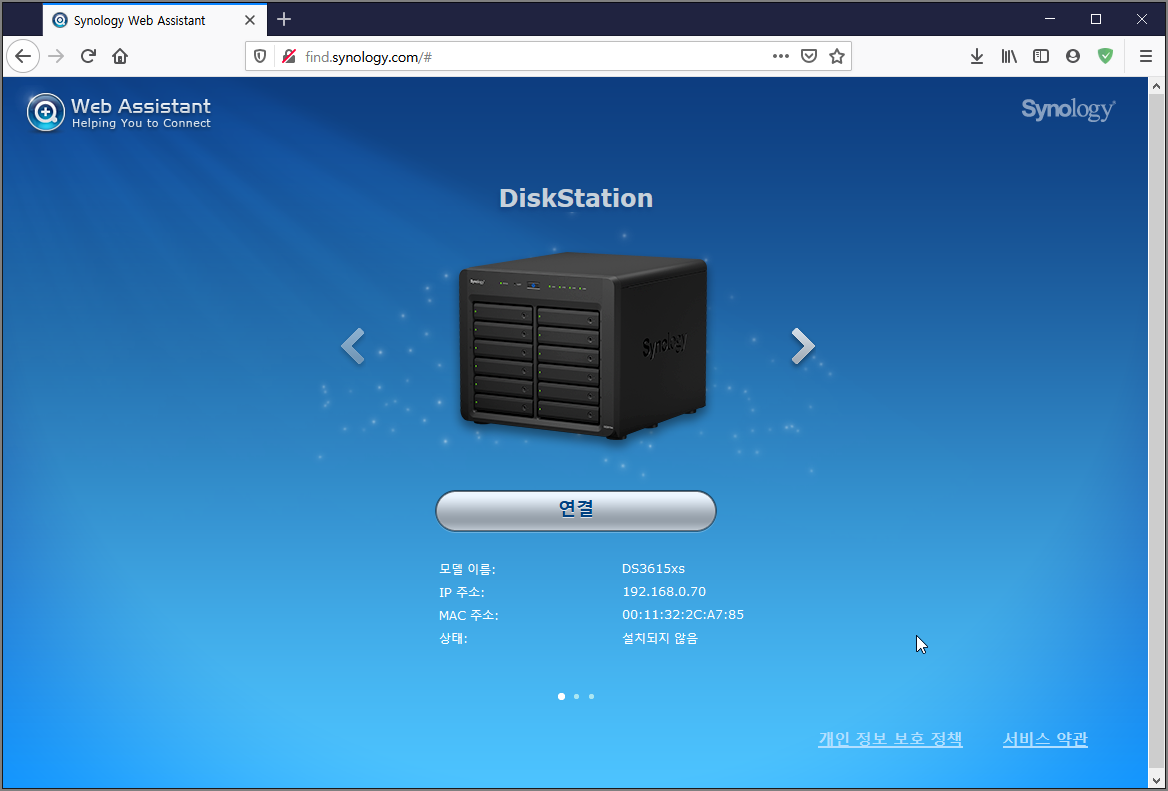Show previous device with left chevron
The image size is (1168, 791).
(352, 346)
